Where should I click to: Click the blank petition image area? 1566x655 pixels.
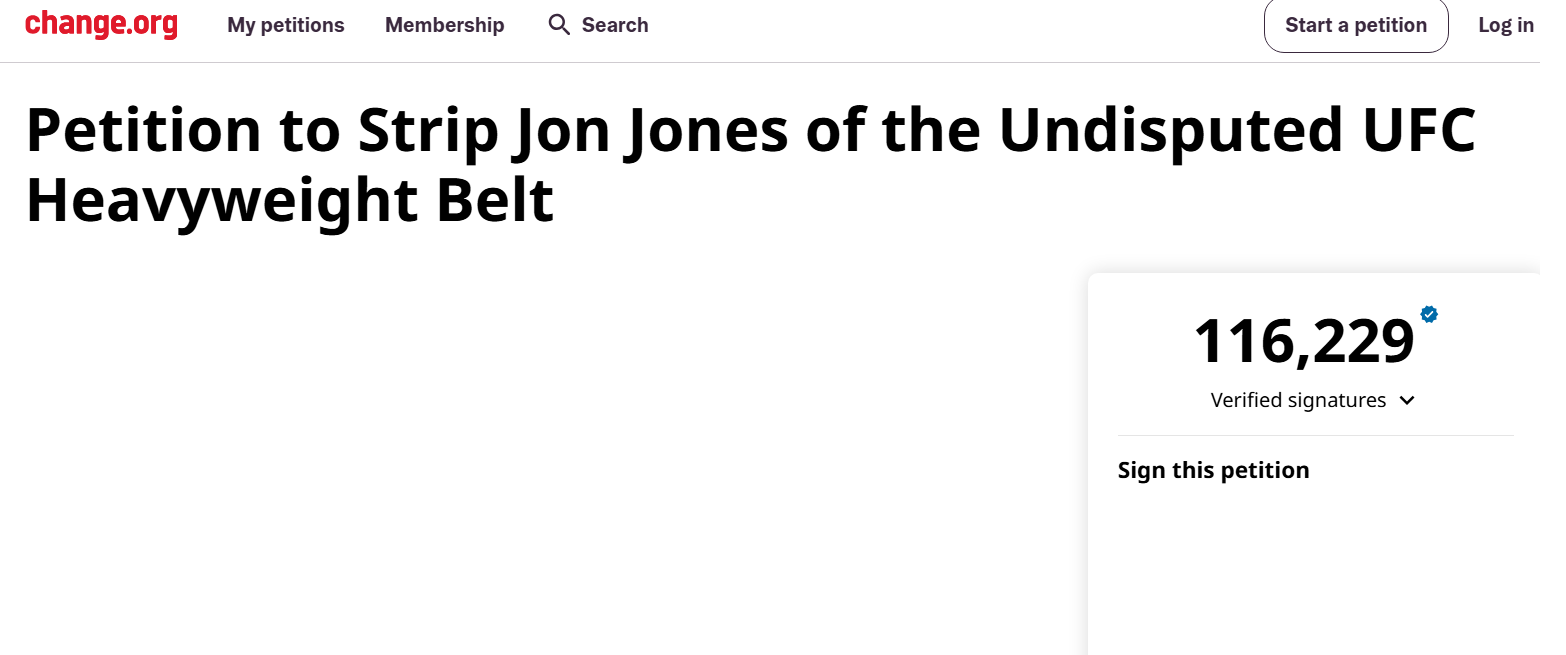click(540, 460)
